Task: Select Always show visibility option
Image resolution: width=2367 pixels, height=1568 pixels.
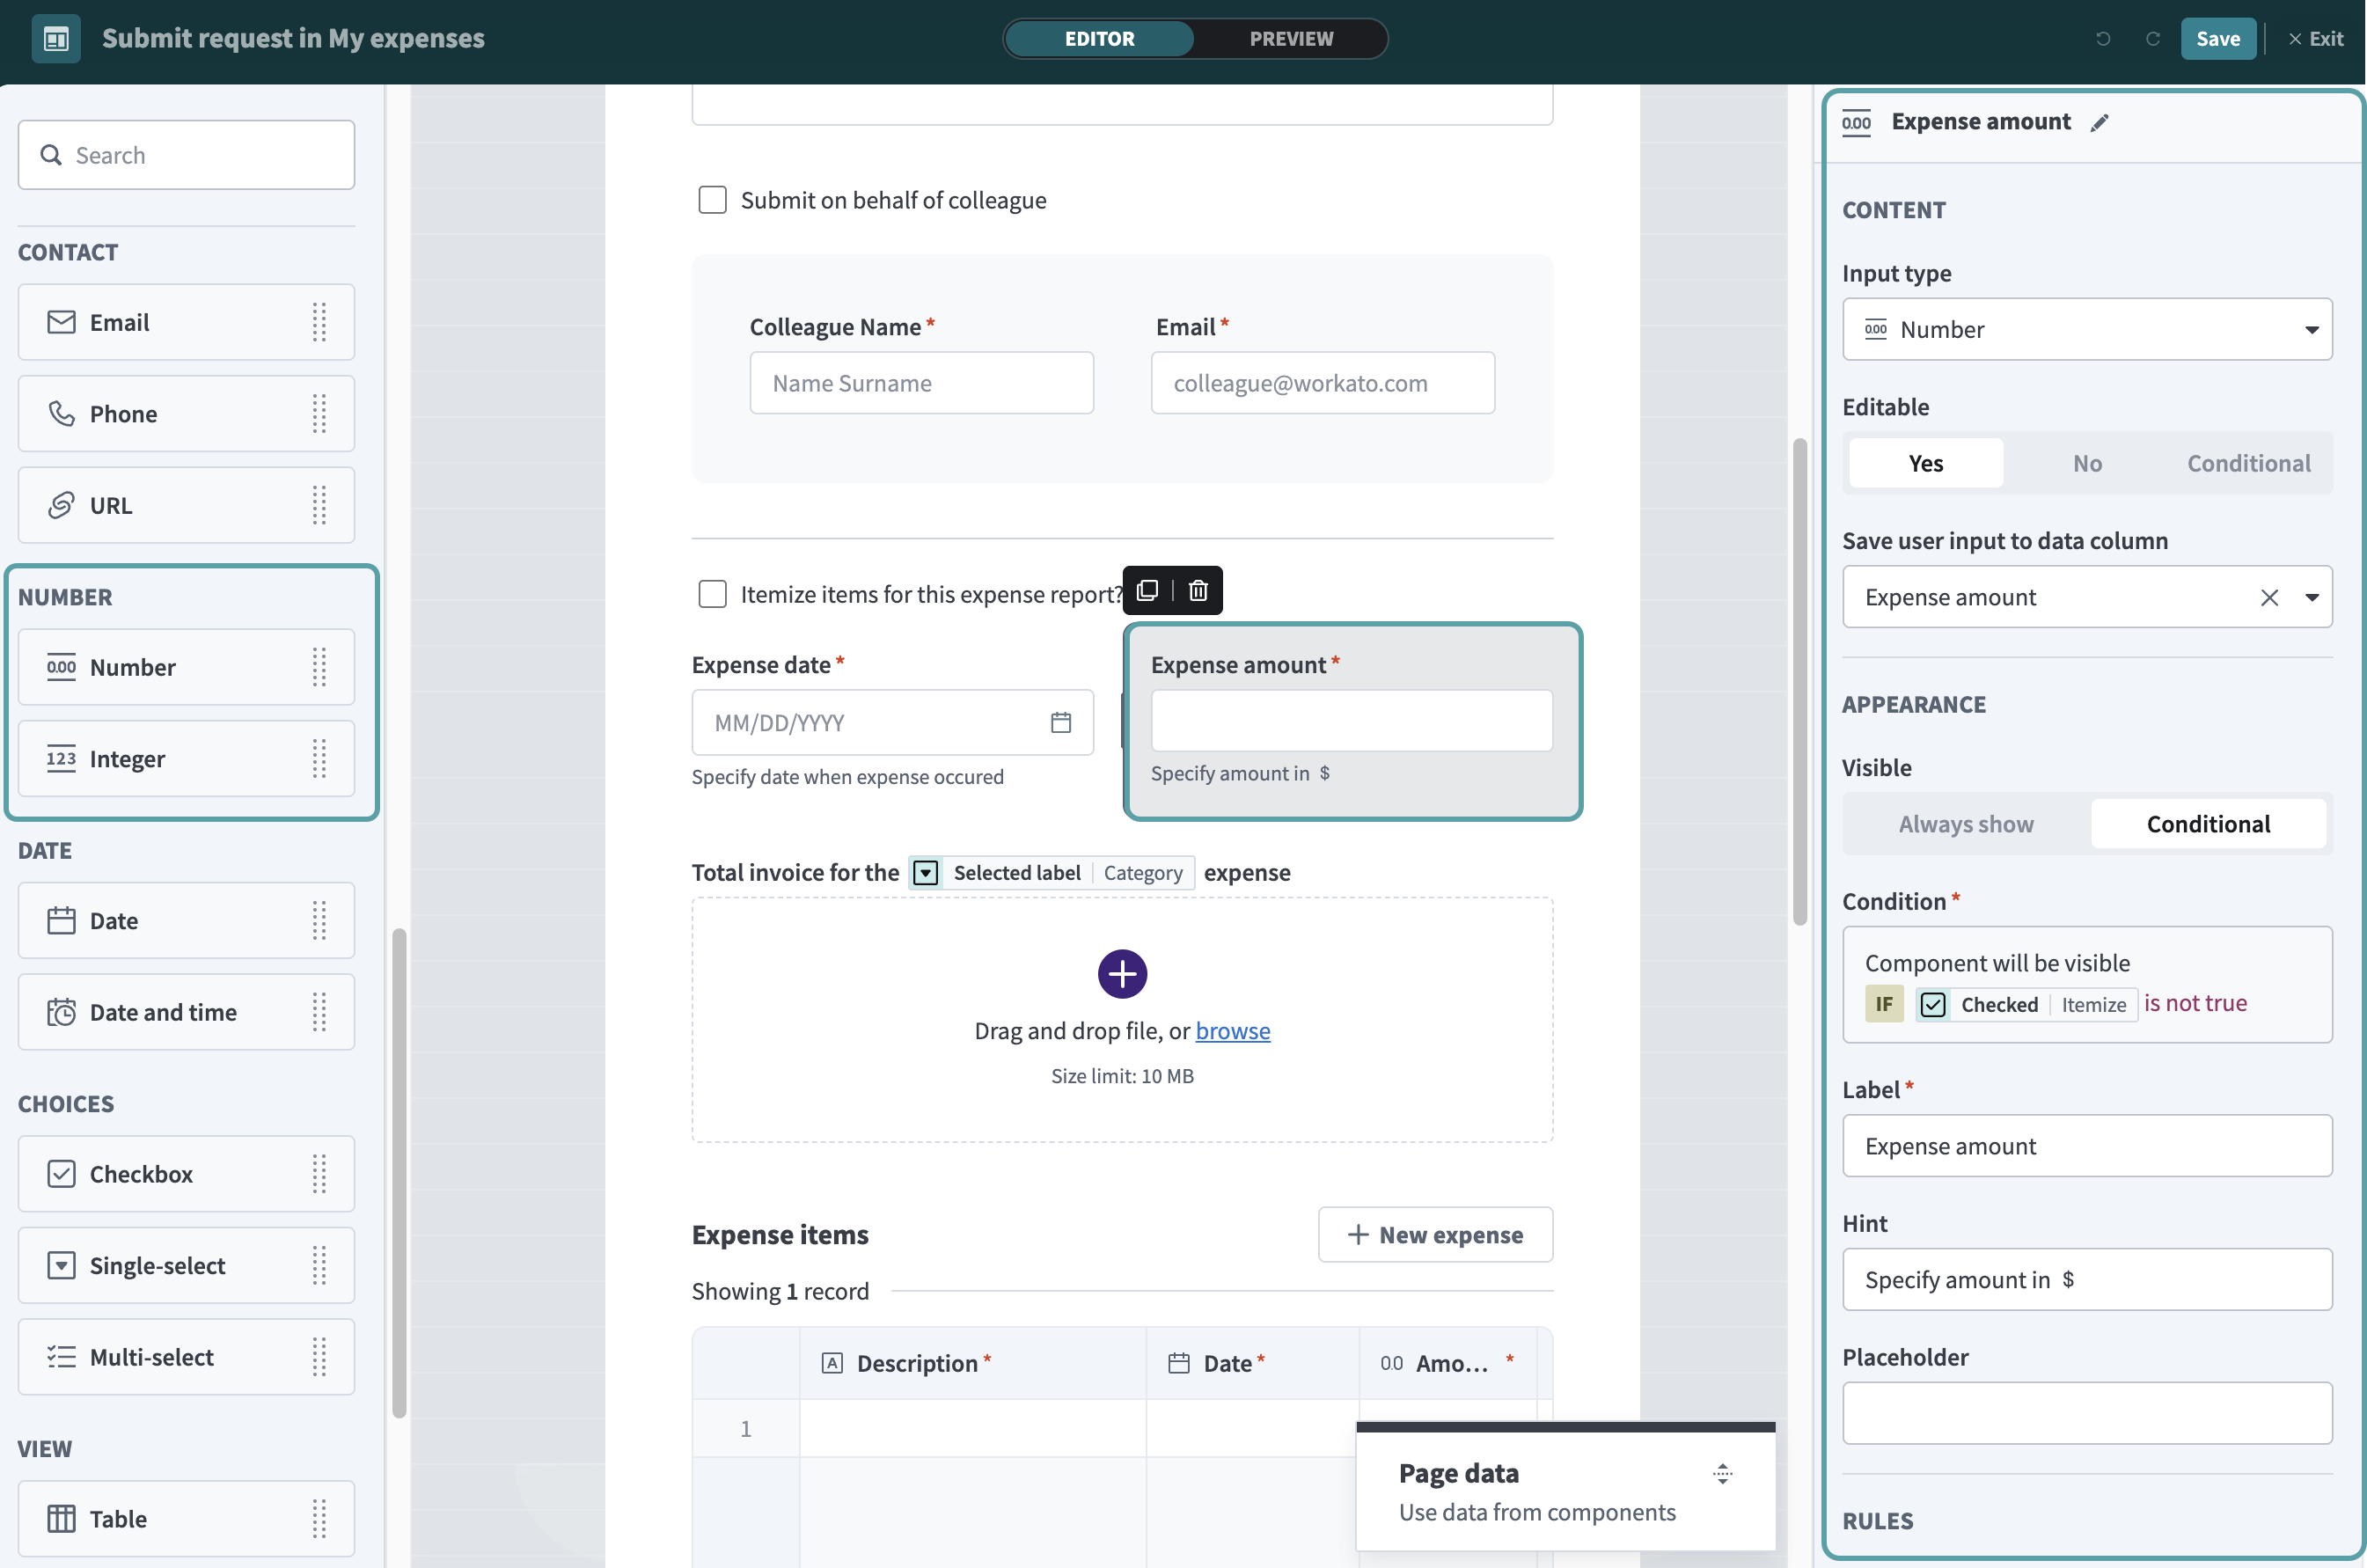Action: point(1965,824)
